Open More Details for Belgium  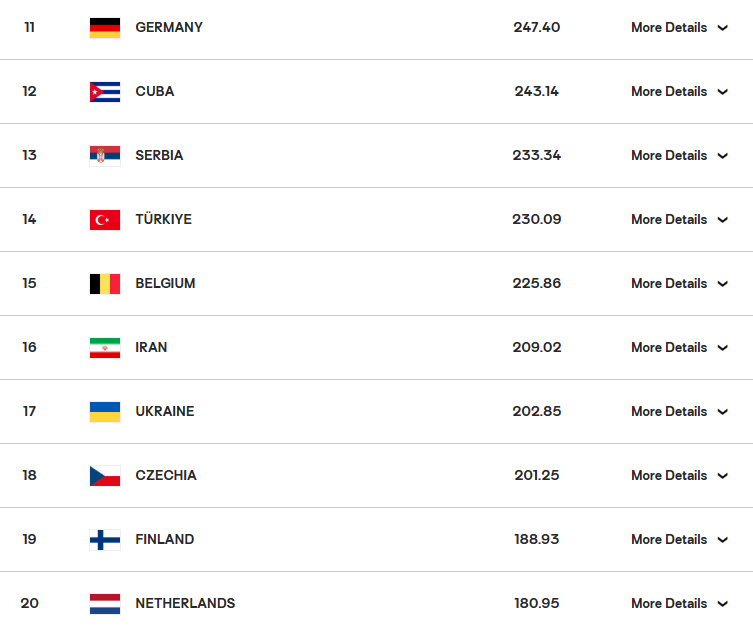point(669,284)
